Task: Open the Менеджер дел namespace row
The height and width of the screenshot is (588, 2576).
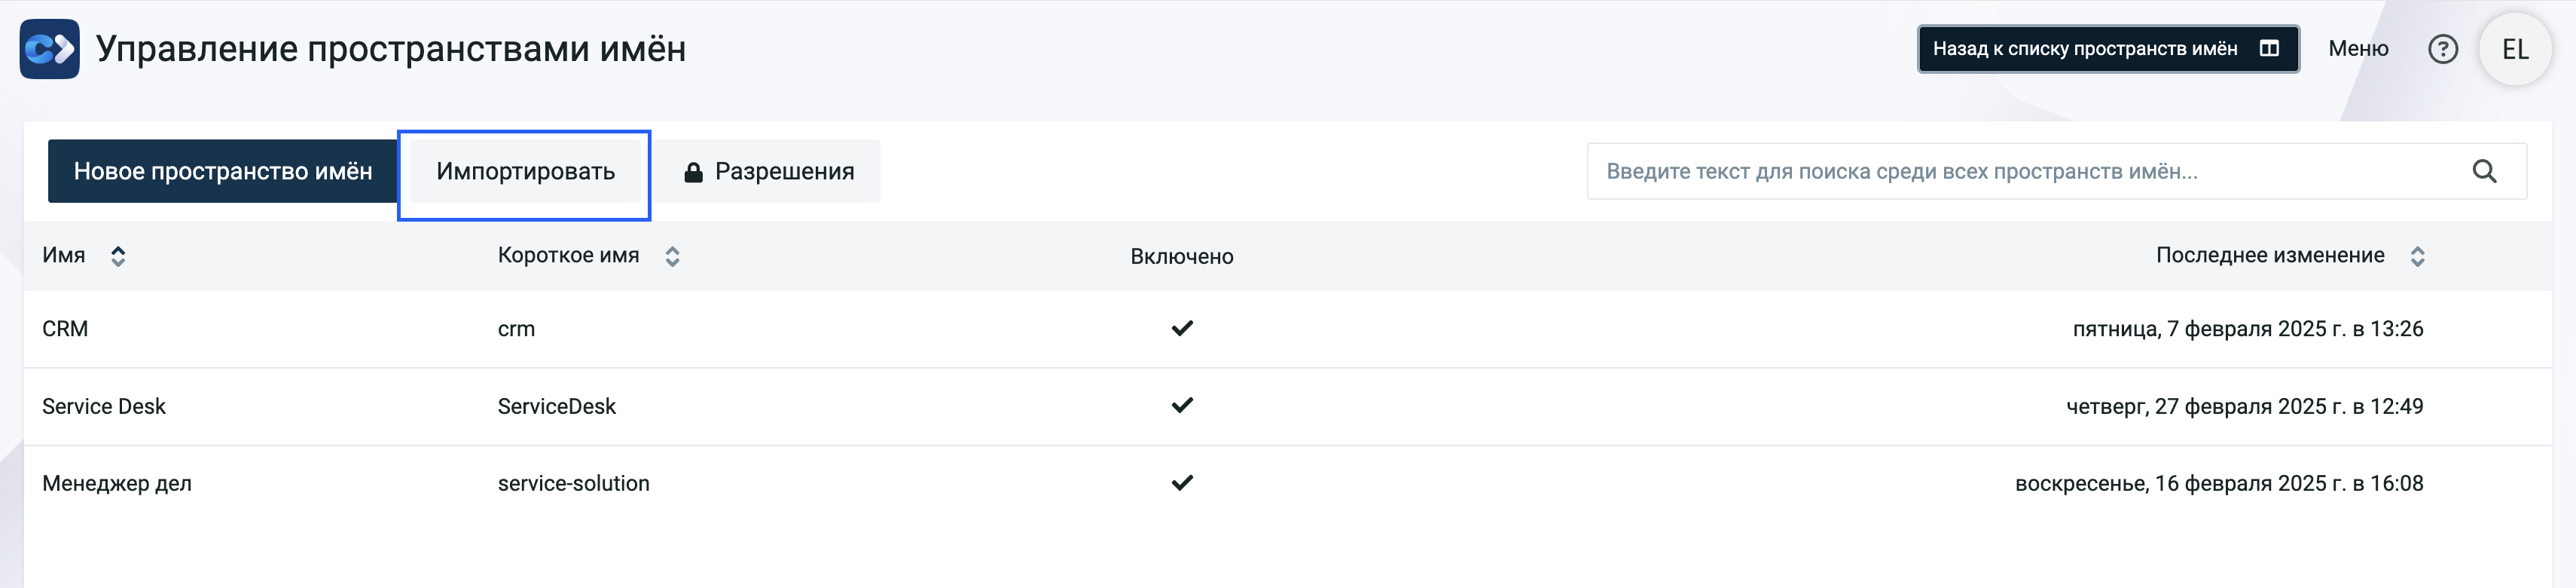Action: 1288,484
